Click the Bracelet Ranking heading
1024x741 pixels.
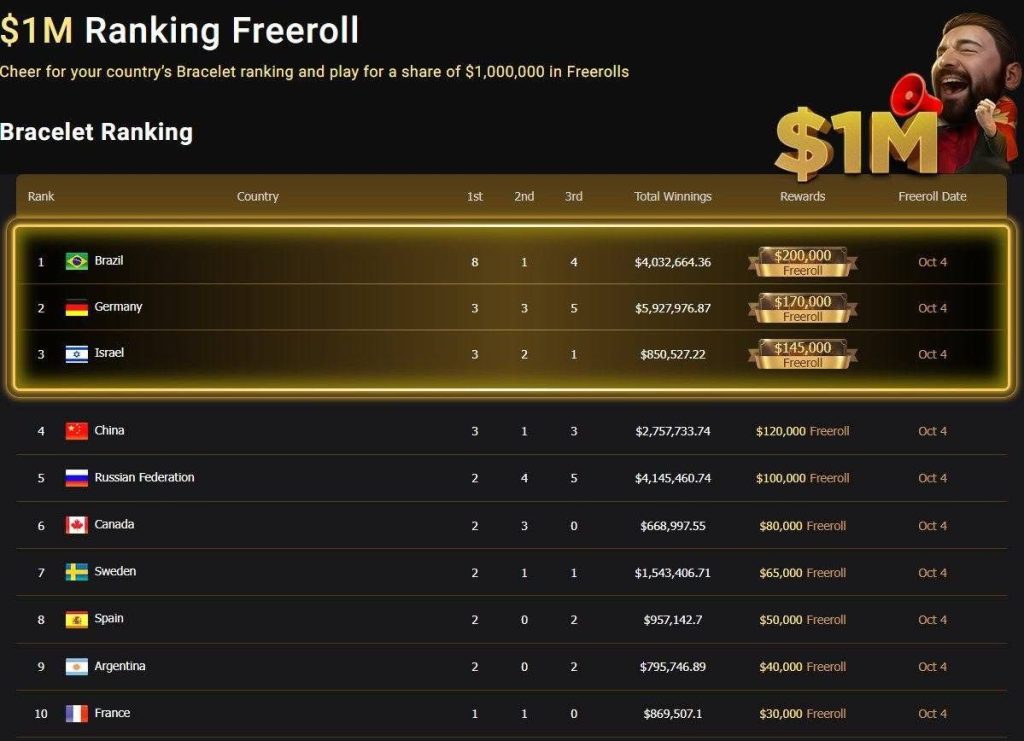point(96,132)
